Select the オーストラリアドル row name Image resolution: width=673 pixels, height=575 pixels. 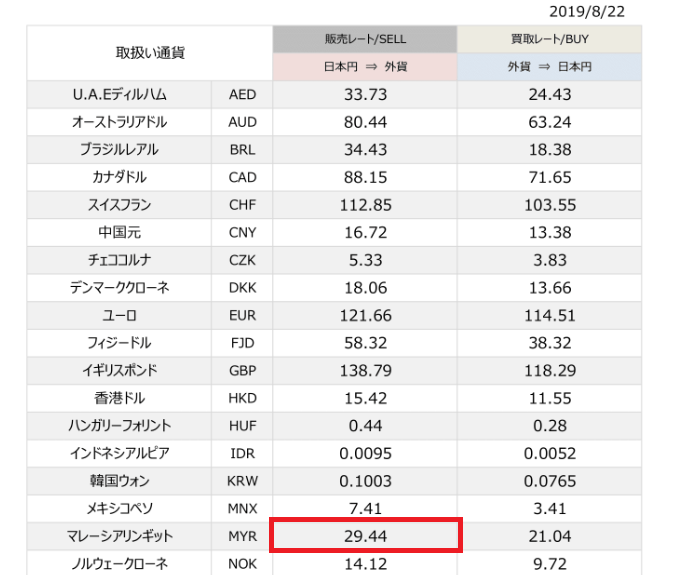point(119,122)
